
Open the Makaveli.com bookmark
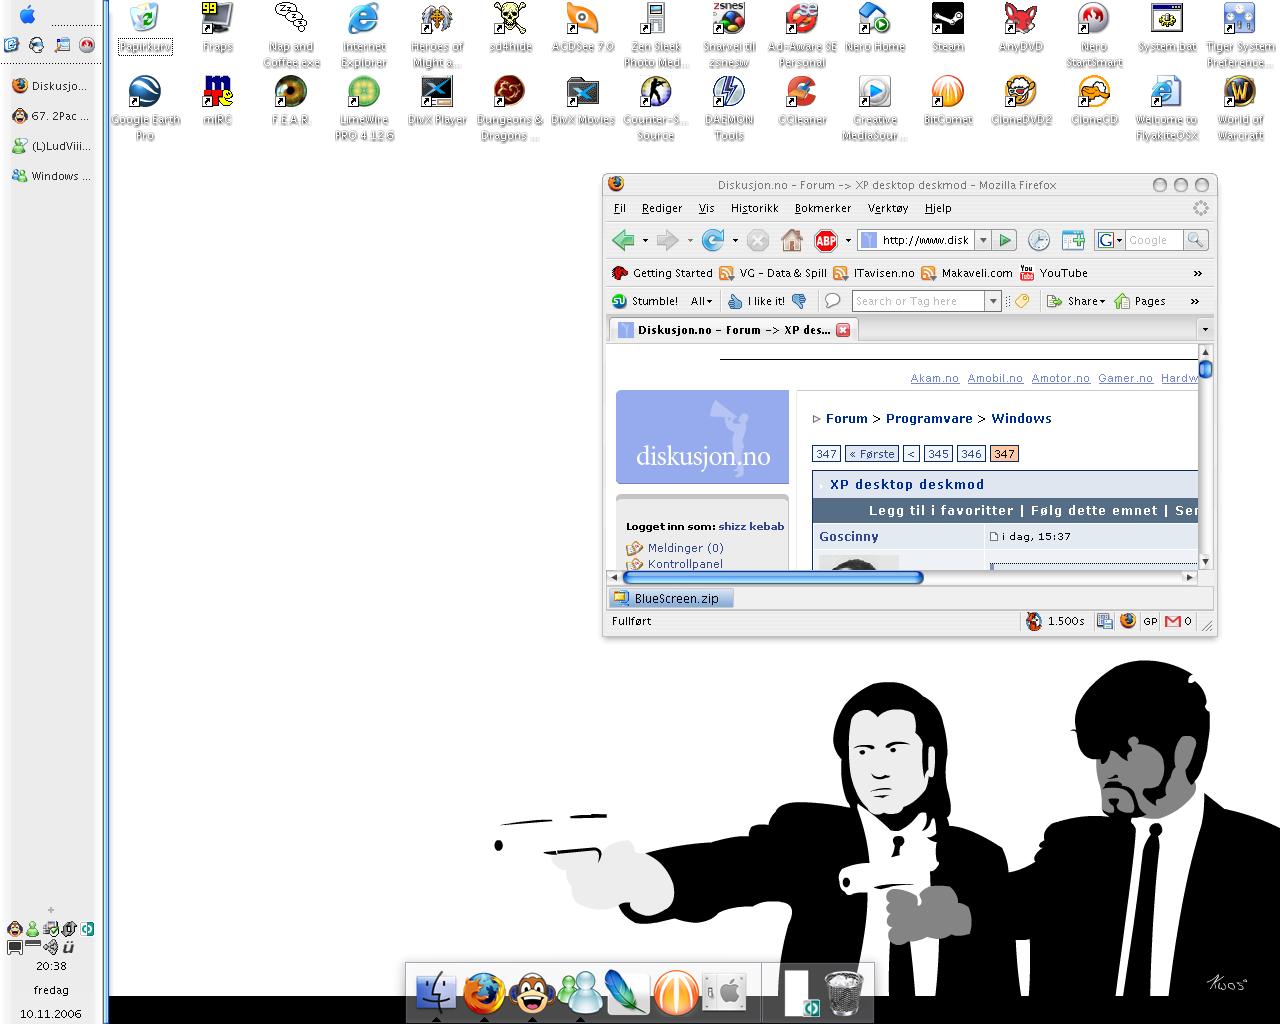point(967,273)
